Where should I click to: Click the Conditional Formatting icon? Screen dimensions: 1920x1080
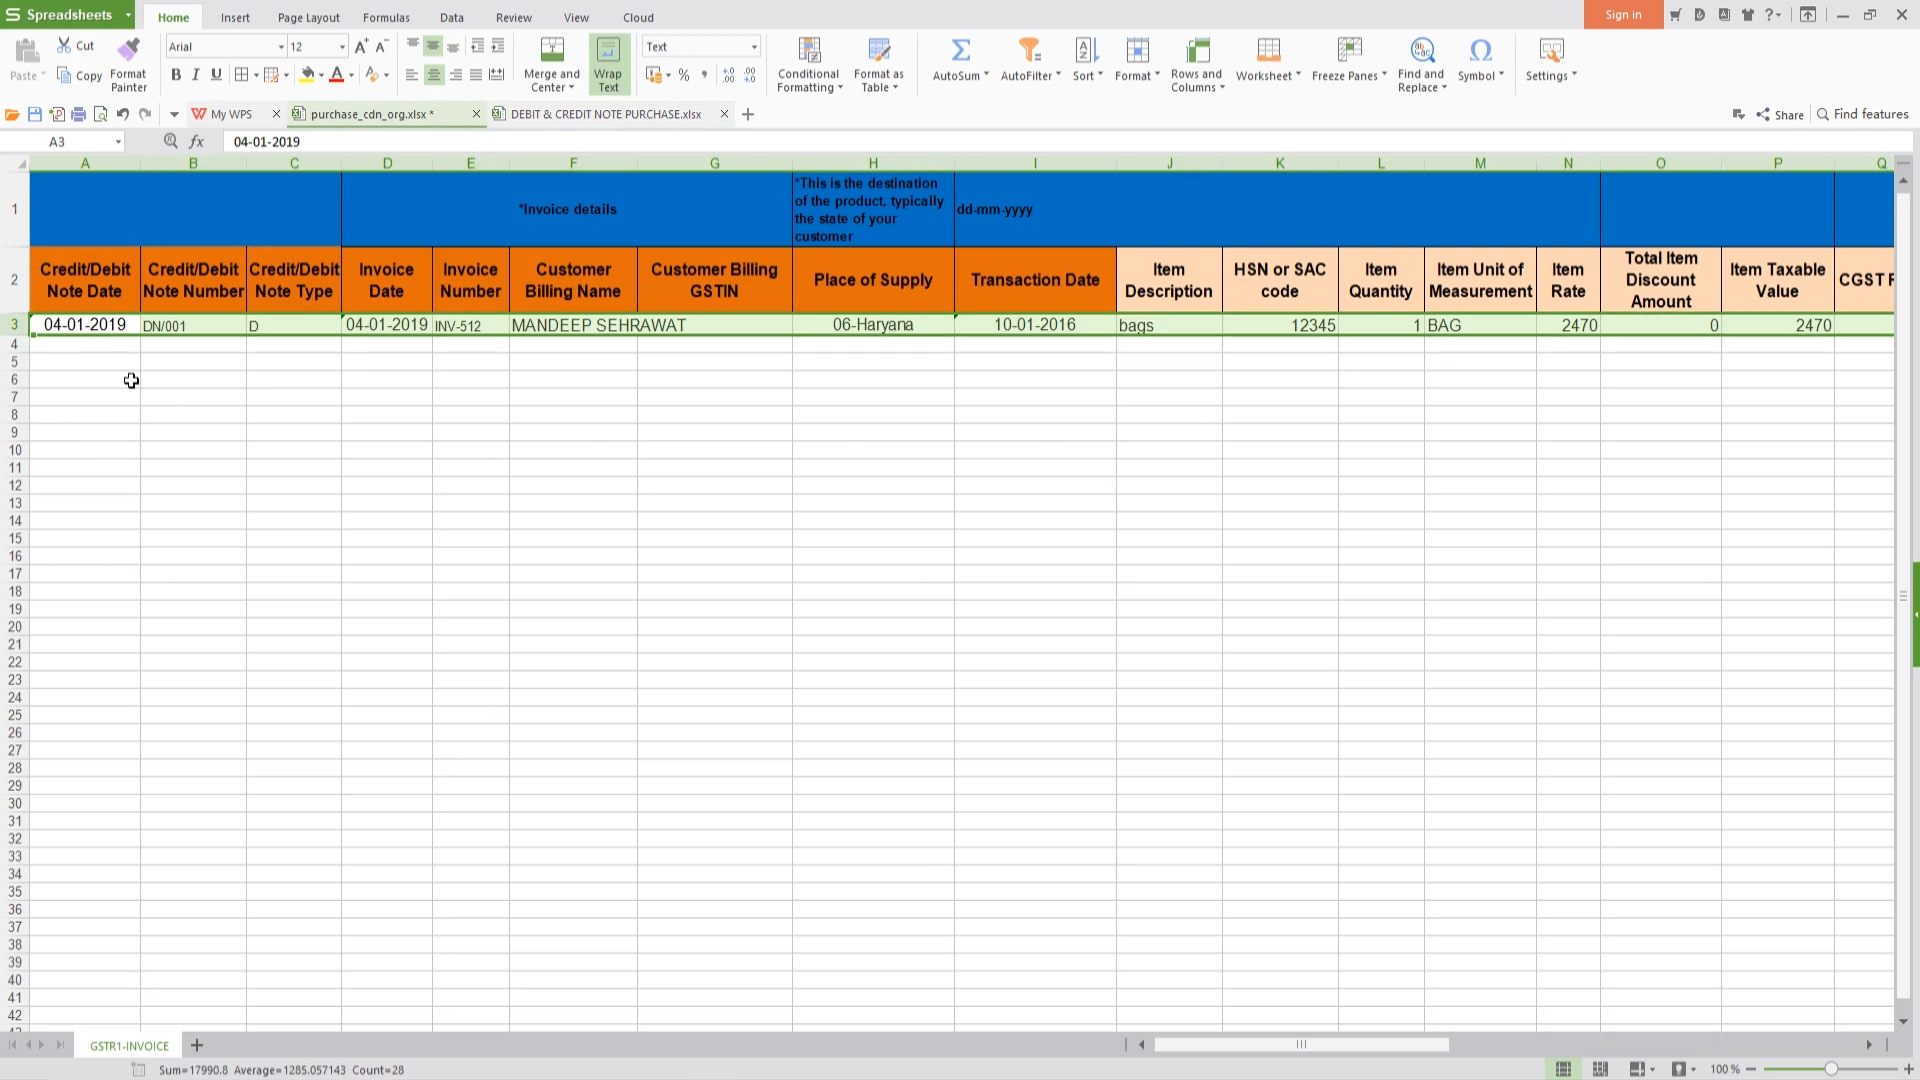point(809,50)
